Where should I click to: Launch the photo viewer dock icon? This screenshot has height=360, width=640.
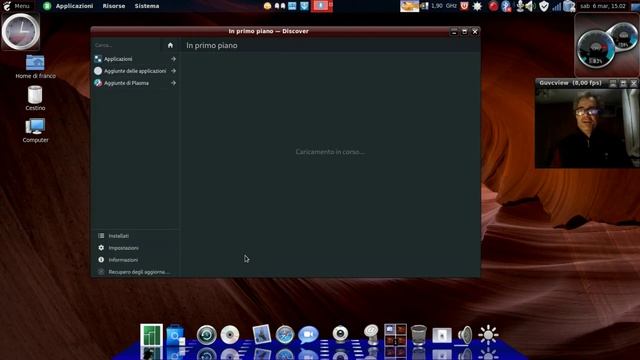[x=262, y=334]
